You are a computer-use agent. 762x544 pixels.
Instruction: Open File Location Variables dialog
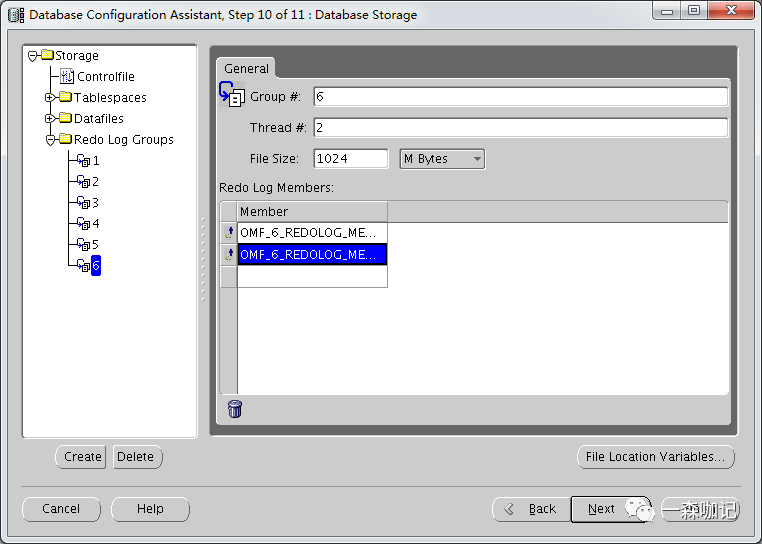coord(656,457)
